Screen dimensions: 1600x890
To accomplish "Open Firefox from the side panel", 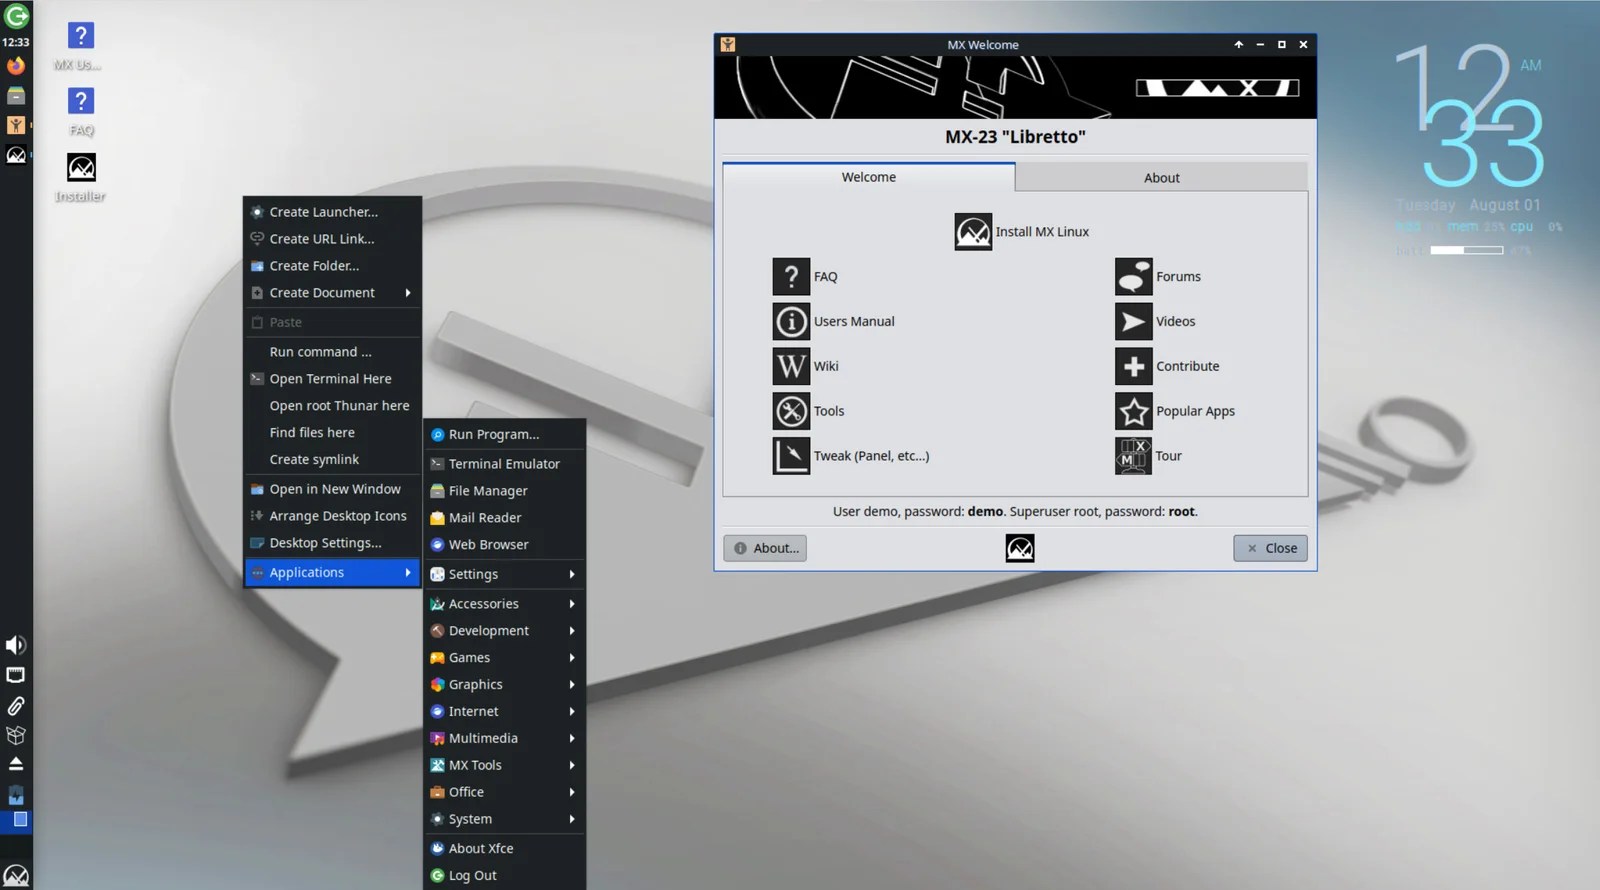I will tap(16, 66).
